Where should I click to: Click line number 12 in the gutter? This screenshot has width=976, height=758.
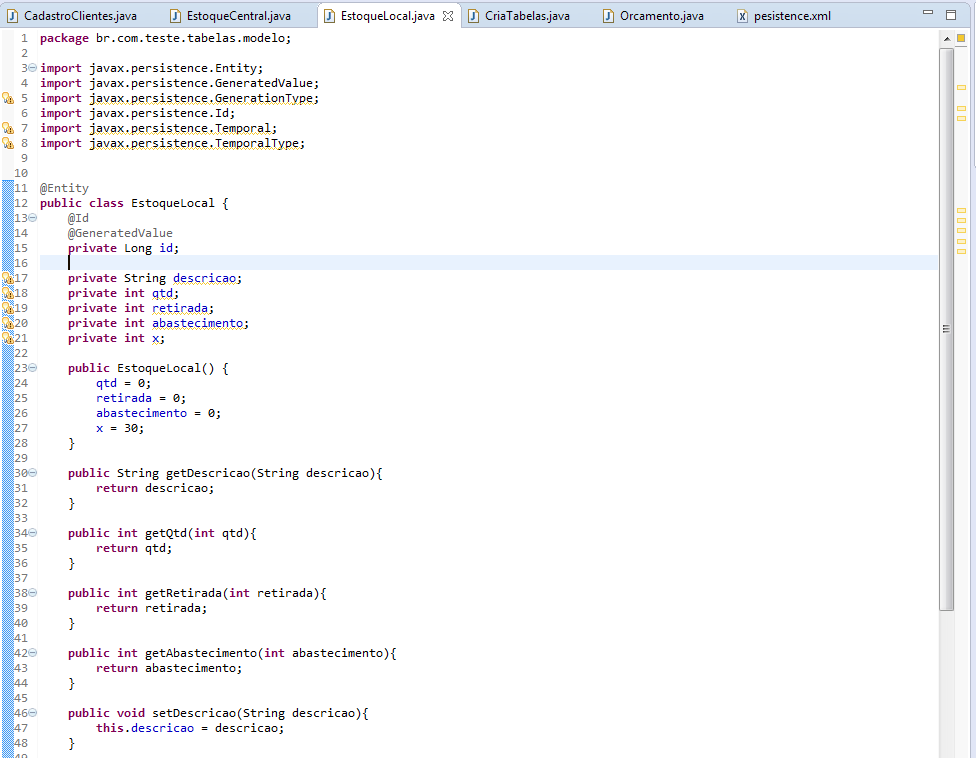point(21,203)
